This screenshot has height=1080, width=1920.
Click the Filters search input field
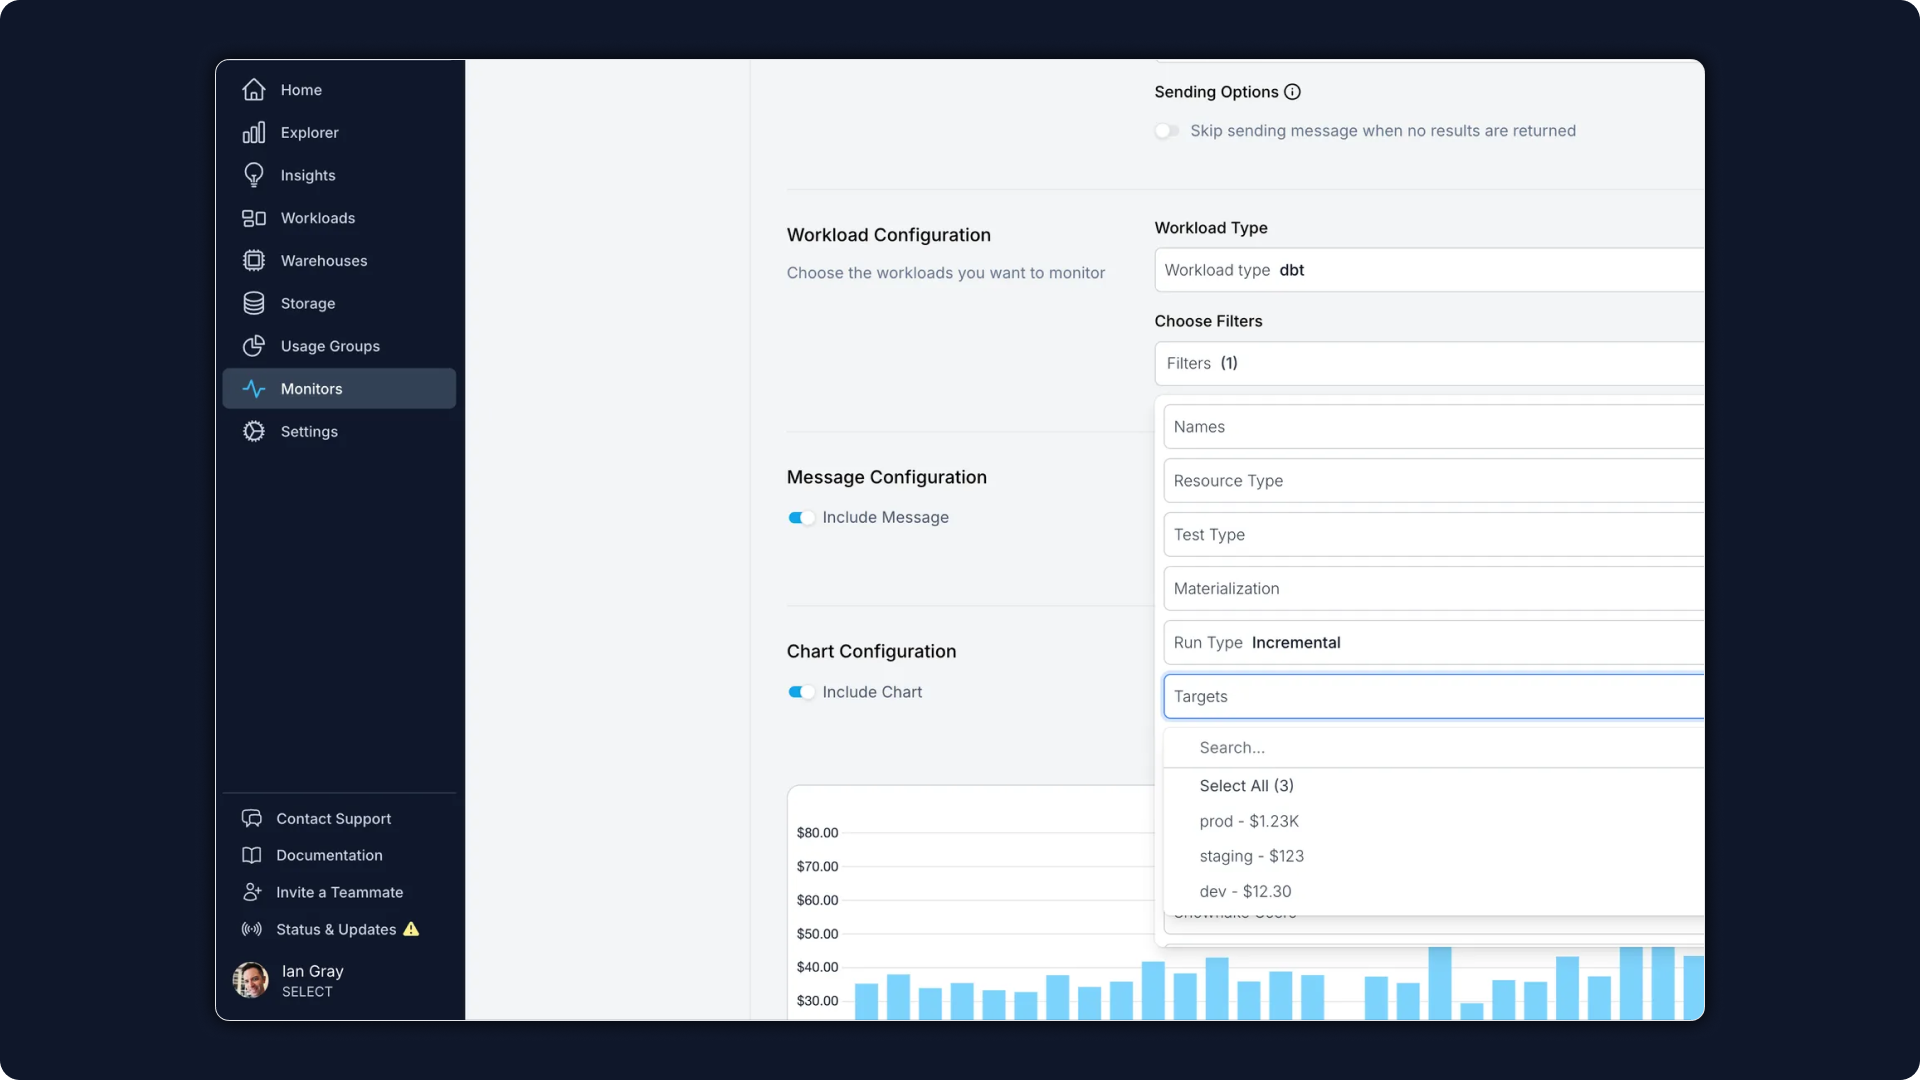[1431, 748]
